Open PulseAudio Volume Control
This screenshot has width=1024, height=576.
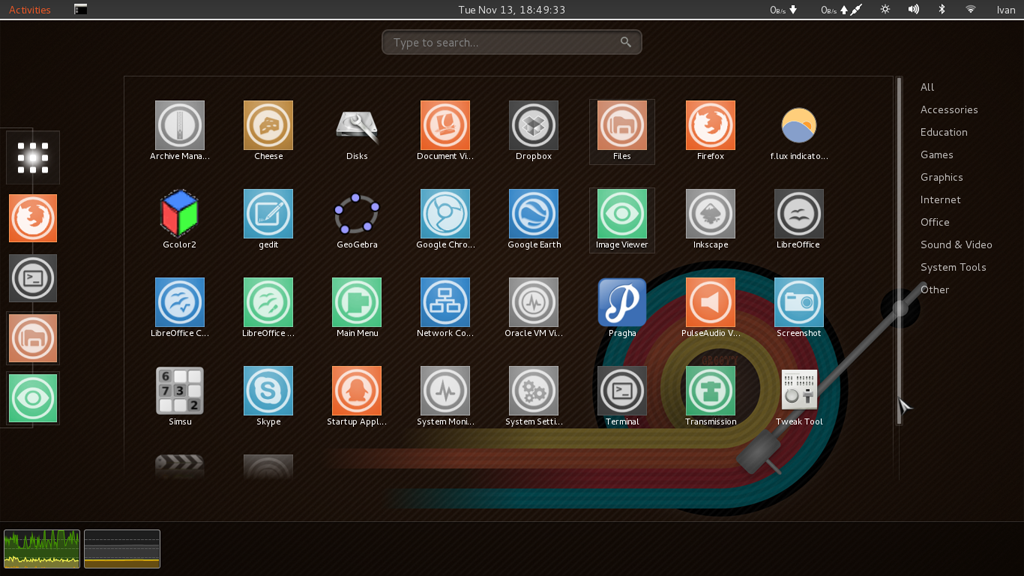tap(711, 307)
